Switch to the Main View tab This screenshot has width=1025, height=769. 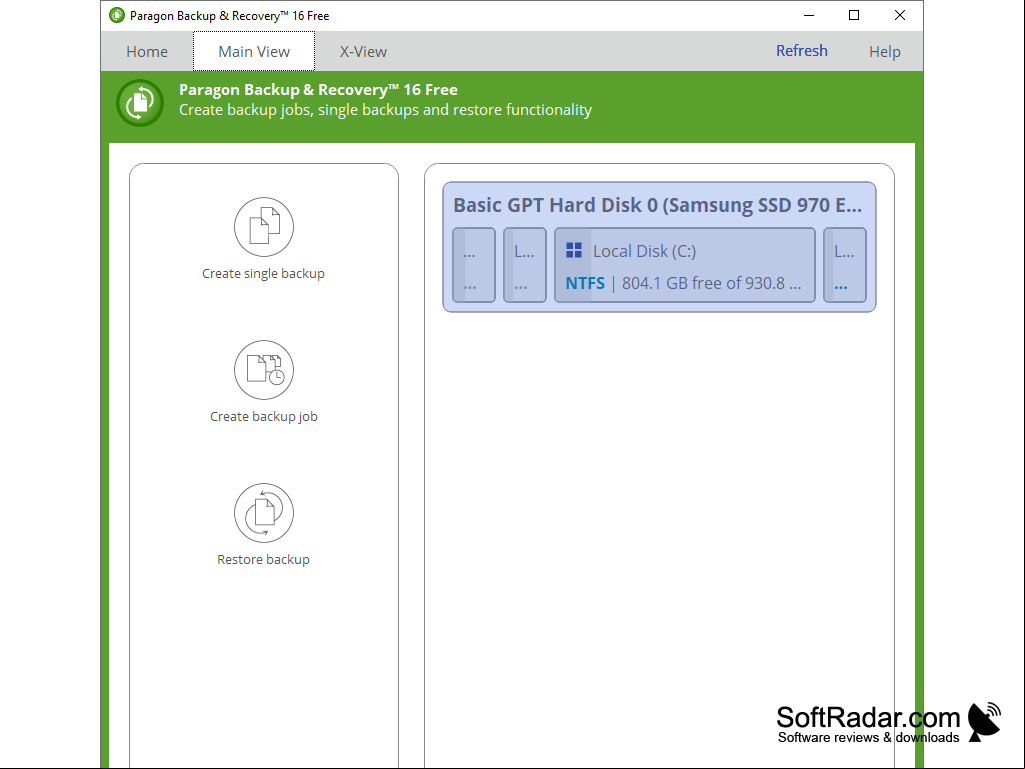(x=254, y=52)
